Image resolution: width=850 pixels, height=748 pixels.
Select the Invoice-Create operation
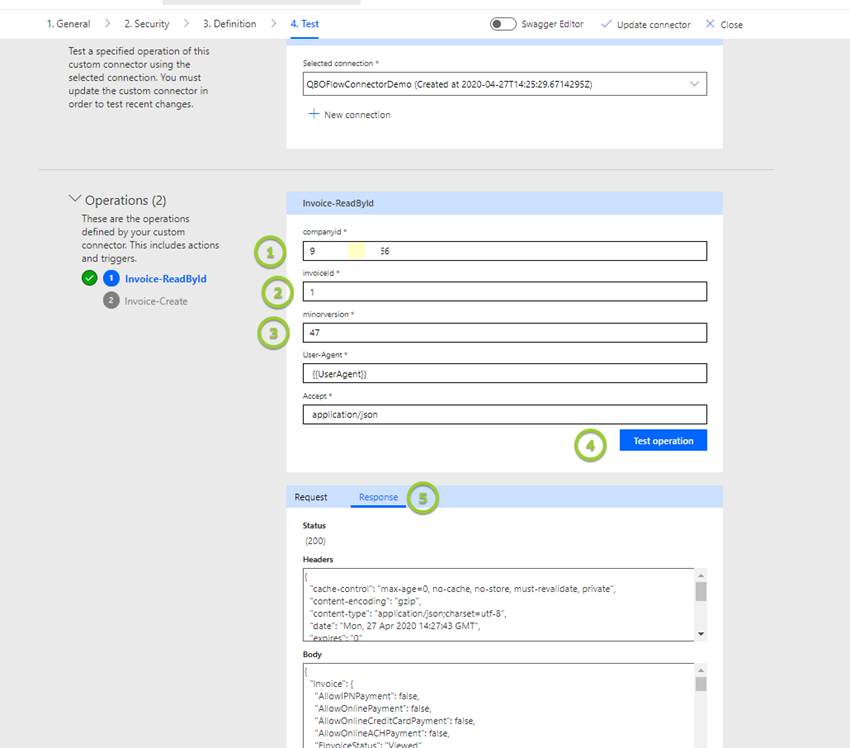point(155,301)
